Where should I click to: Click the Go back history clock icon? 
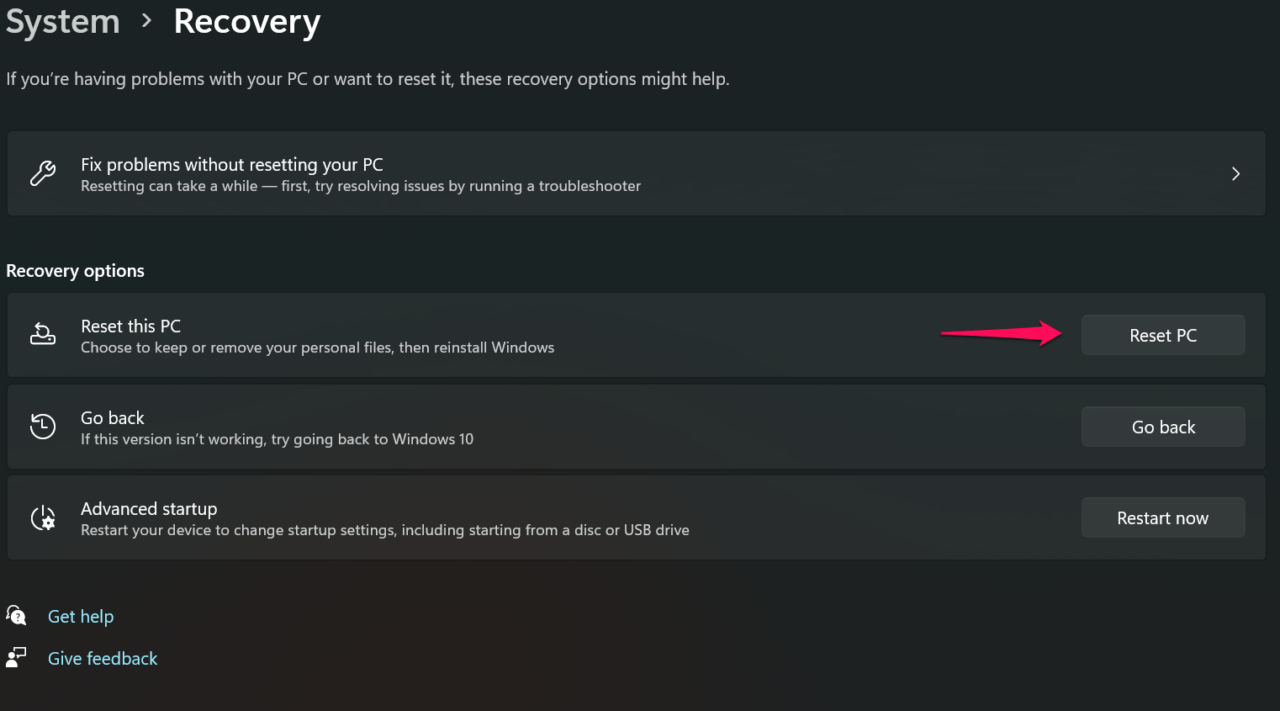42,427
